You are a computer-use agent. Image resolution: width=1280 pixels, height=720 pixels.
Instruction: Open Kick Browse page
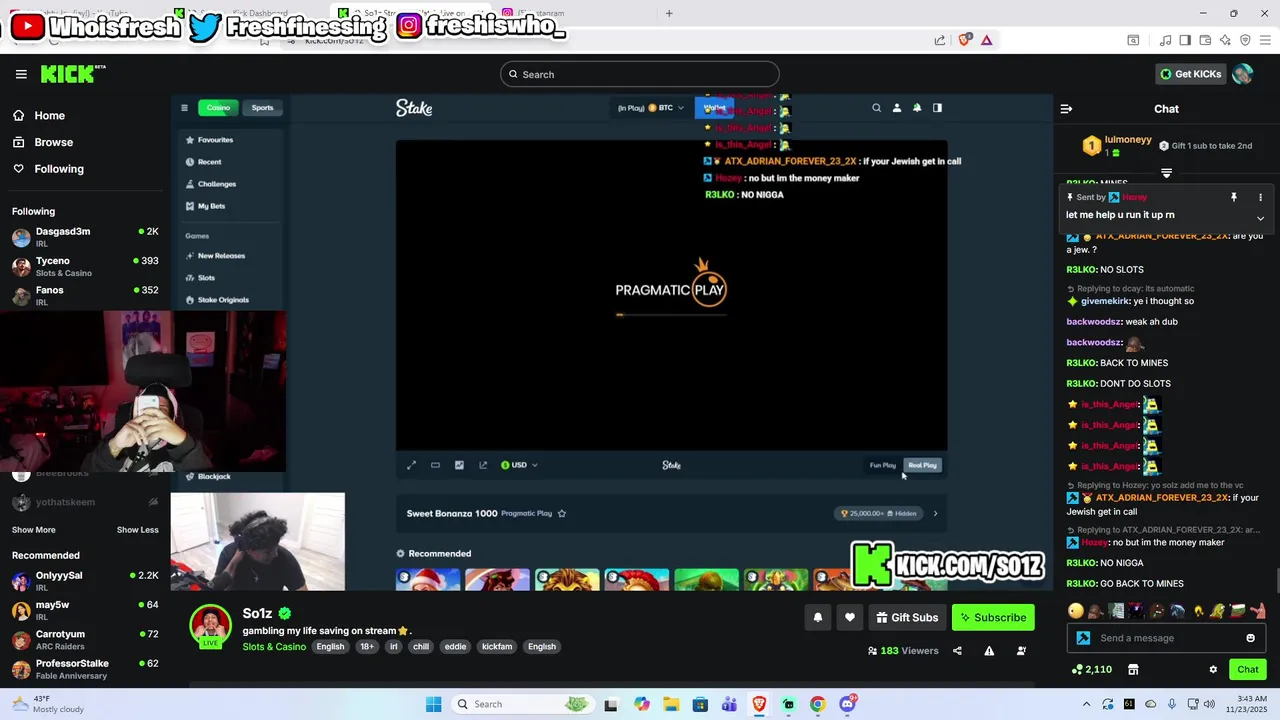click(53, 142)
